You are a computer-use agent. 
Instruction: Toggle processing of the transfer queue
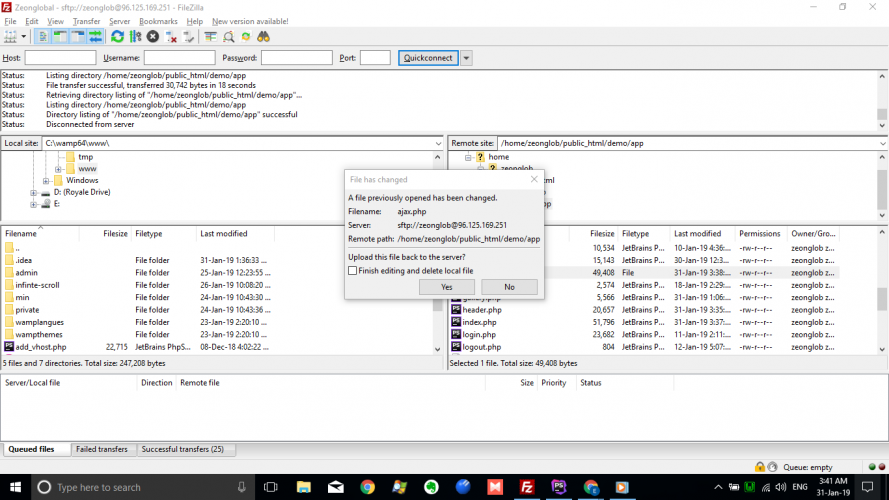[135, 37]
